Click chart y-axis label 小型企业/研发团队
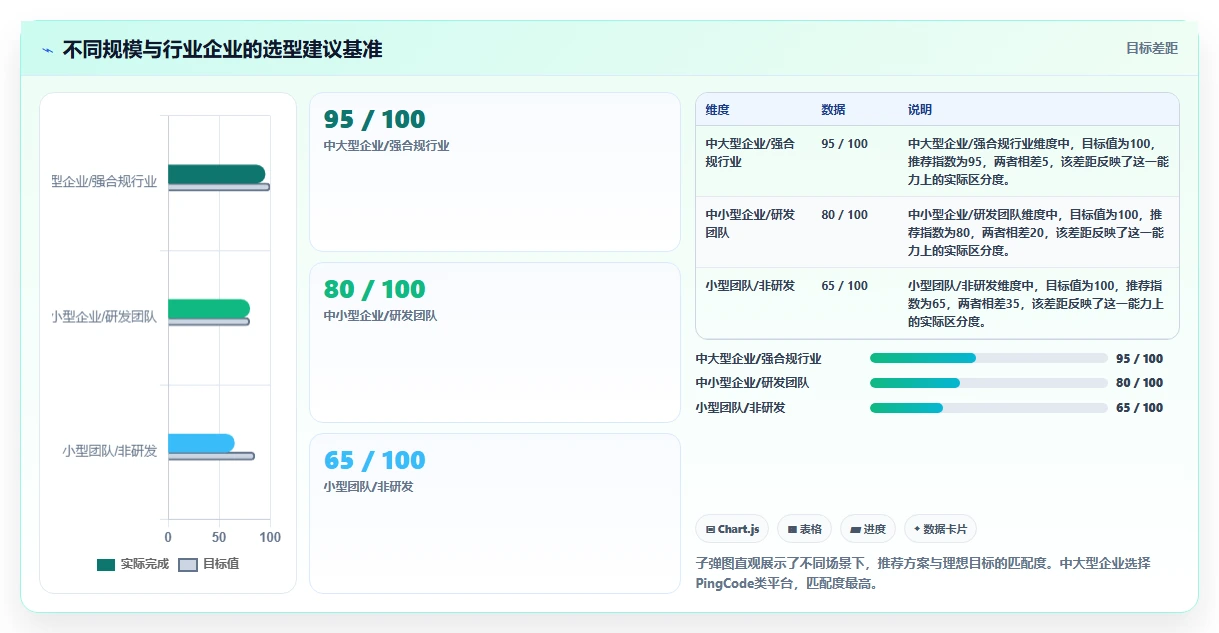1219x633 pixels. click(104, 317)
